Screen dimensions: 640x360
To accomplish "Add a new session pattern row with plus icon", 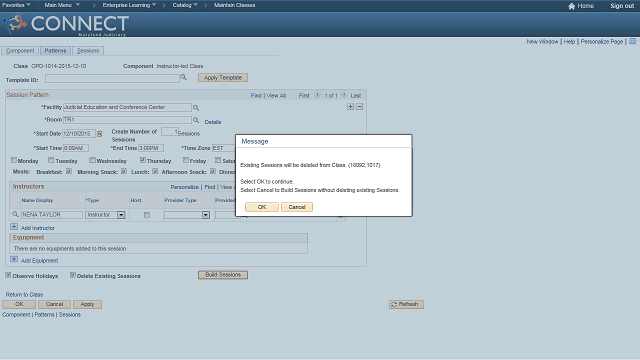I will click(350, 107).
